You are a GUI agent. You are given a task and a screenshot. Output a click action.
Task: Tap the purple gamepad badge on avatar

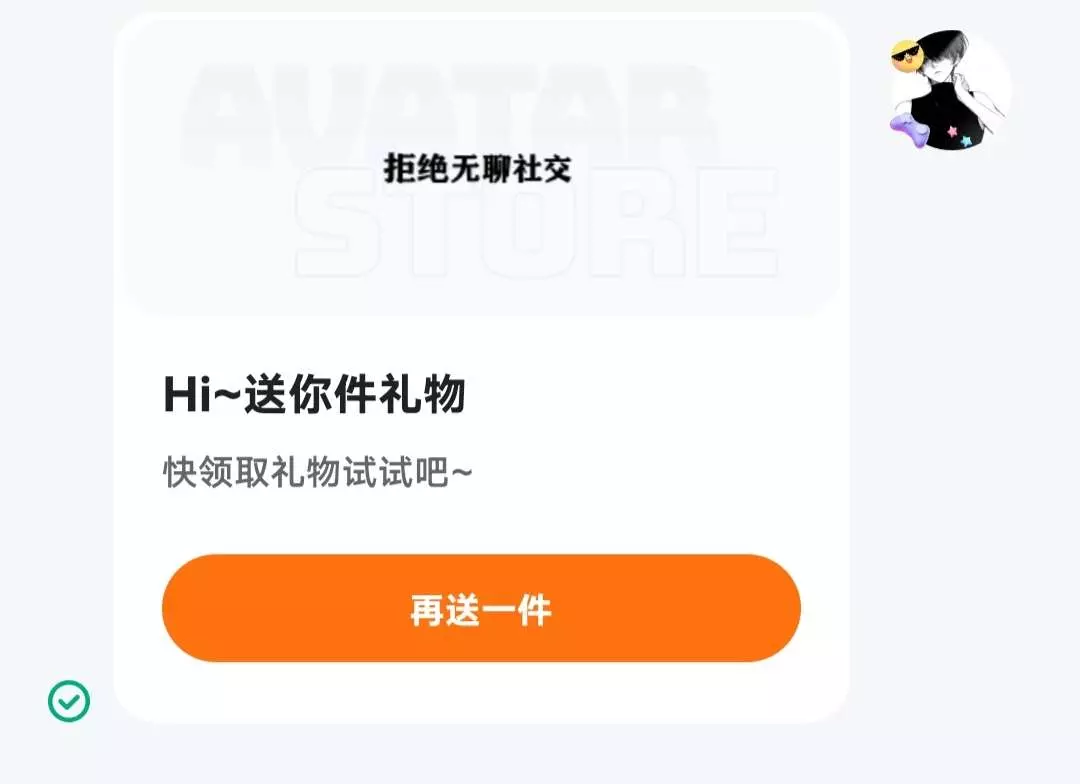point(909,132)
